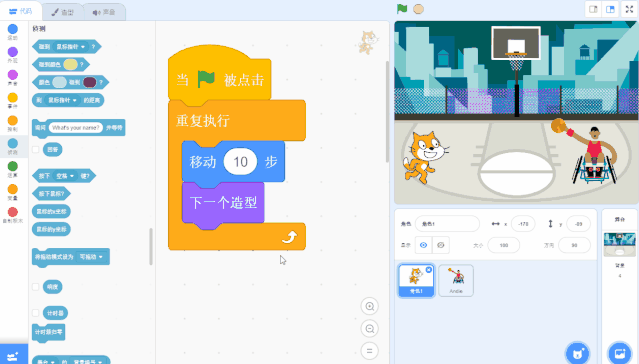This screenshot has width=639, height=364.
Task: Open 舞台 dropdown in bottom palette block
Action: click(x=46, y=362)
